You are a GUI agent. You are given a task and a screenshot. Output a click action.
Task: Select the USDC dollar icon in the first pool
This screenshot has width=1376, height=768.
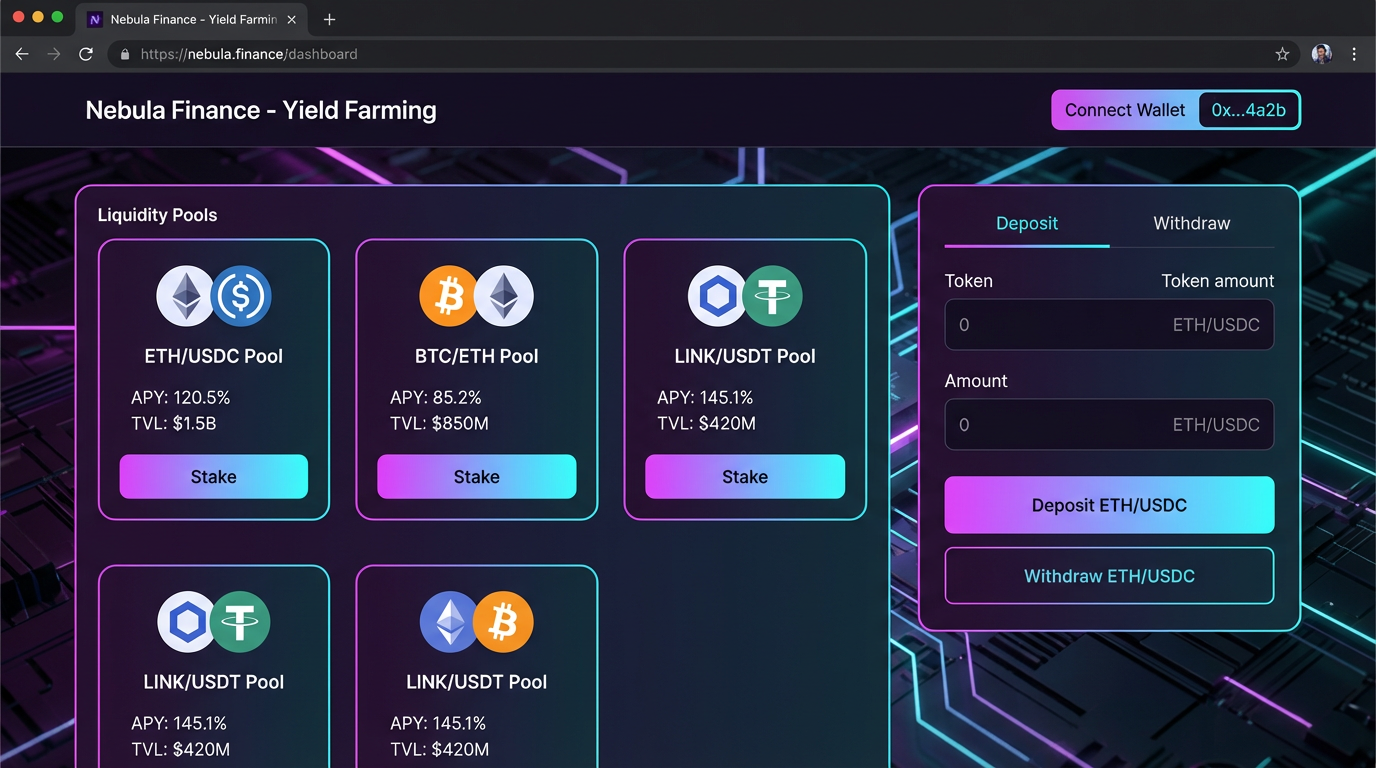[242, 295]
